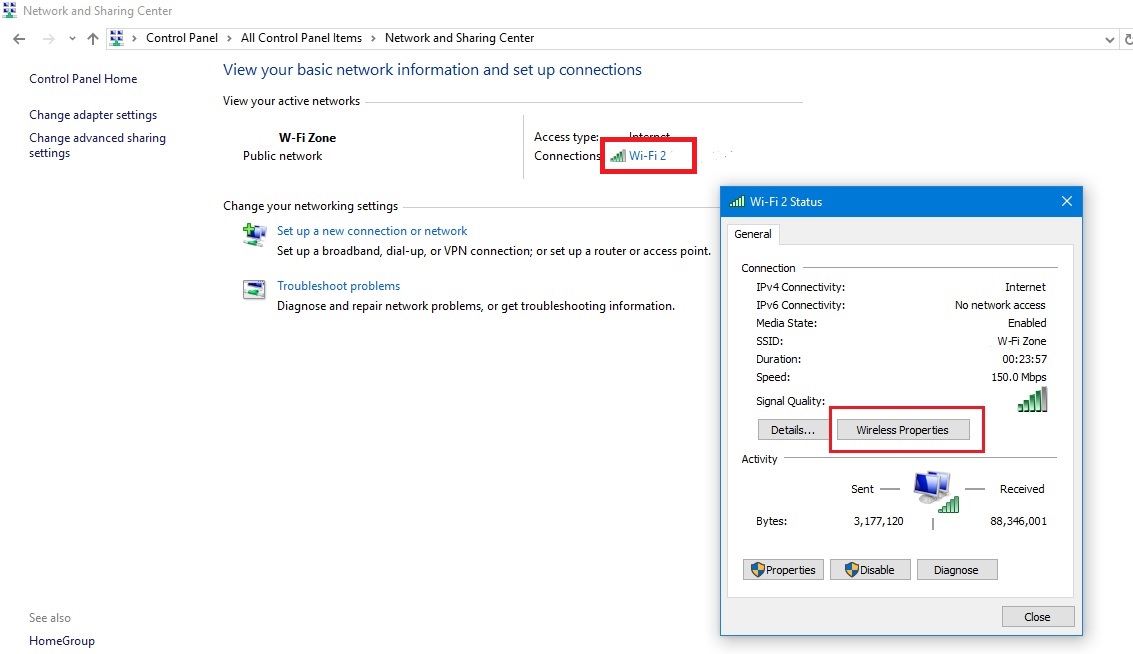Click the up arrow to parent folder
Image resolution: width=1133 pixels, height=654 pixels.
coord(93,39)
